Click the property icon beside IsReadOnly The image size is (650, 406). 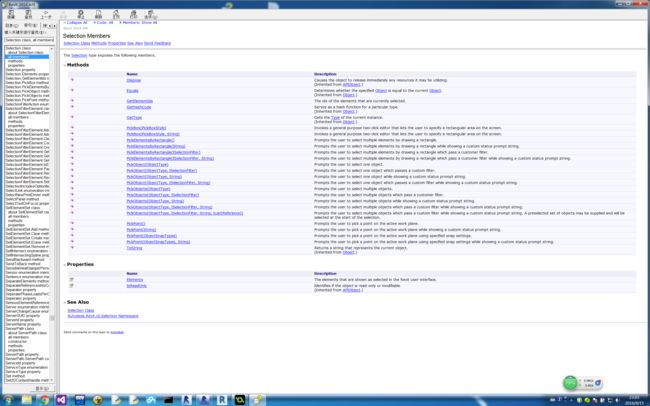pos(72,285)
